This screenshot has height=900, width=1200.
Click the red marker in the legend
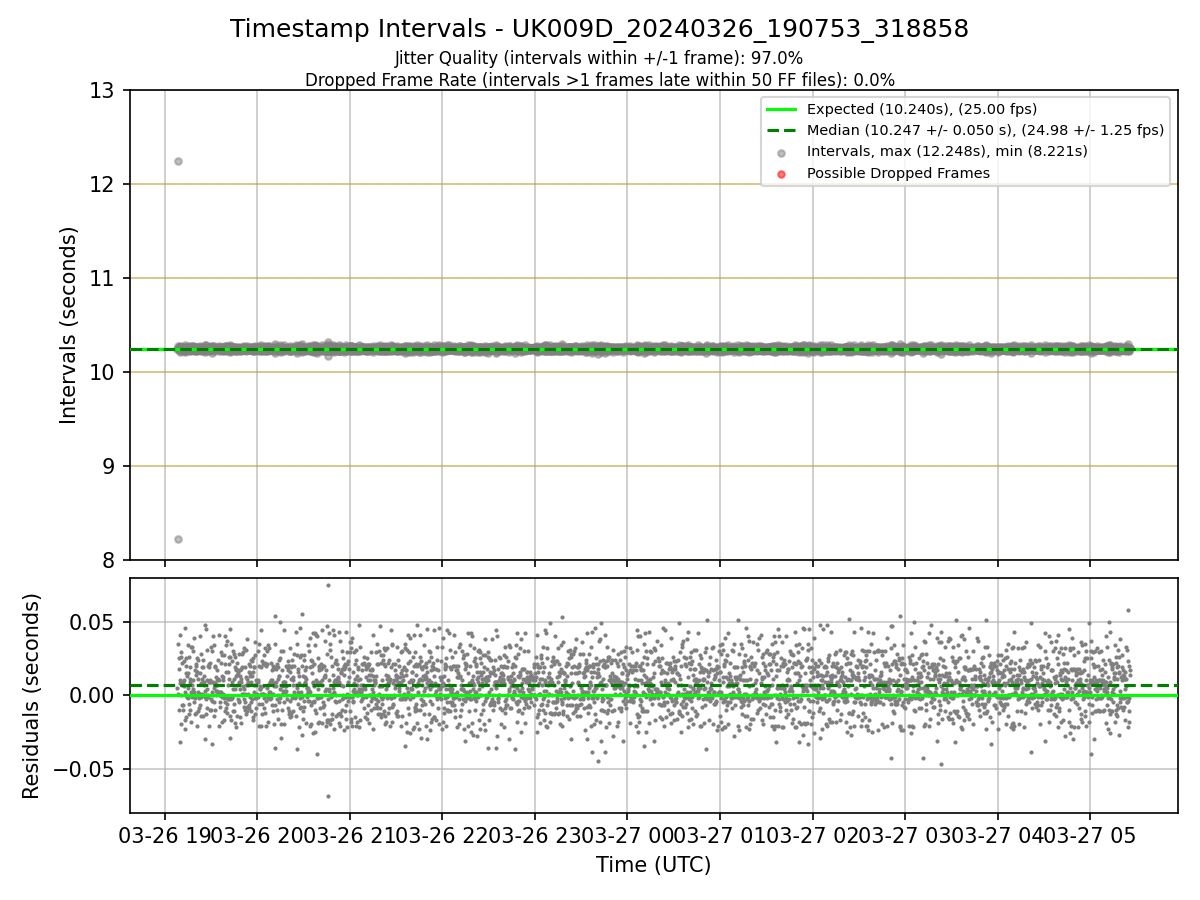click(x=782, y=174)
